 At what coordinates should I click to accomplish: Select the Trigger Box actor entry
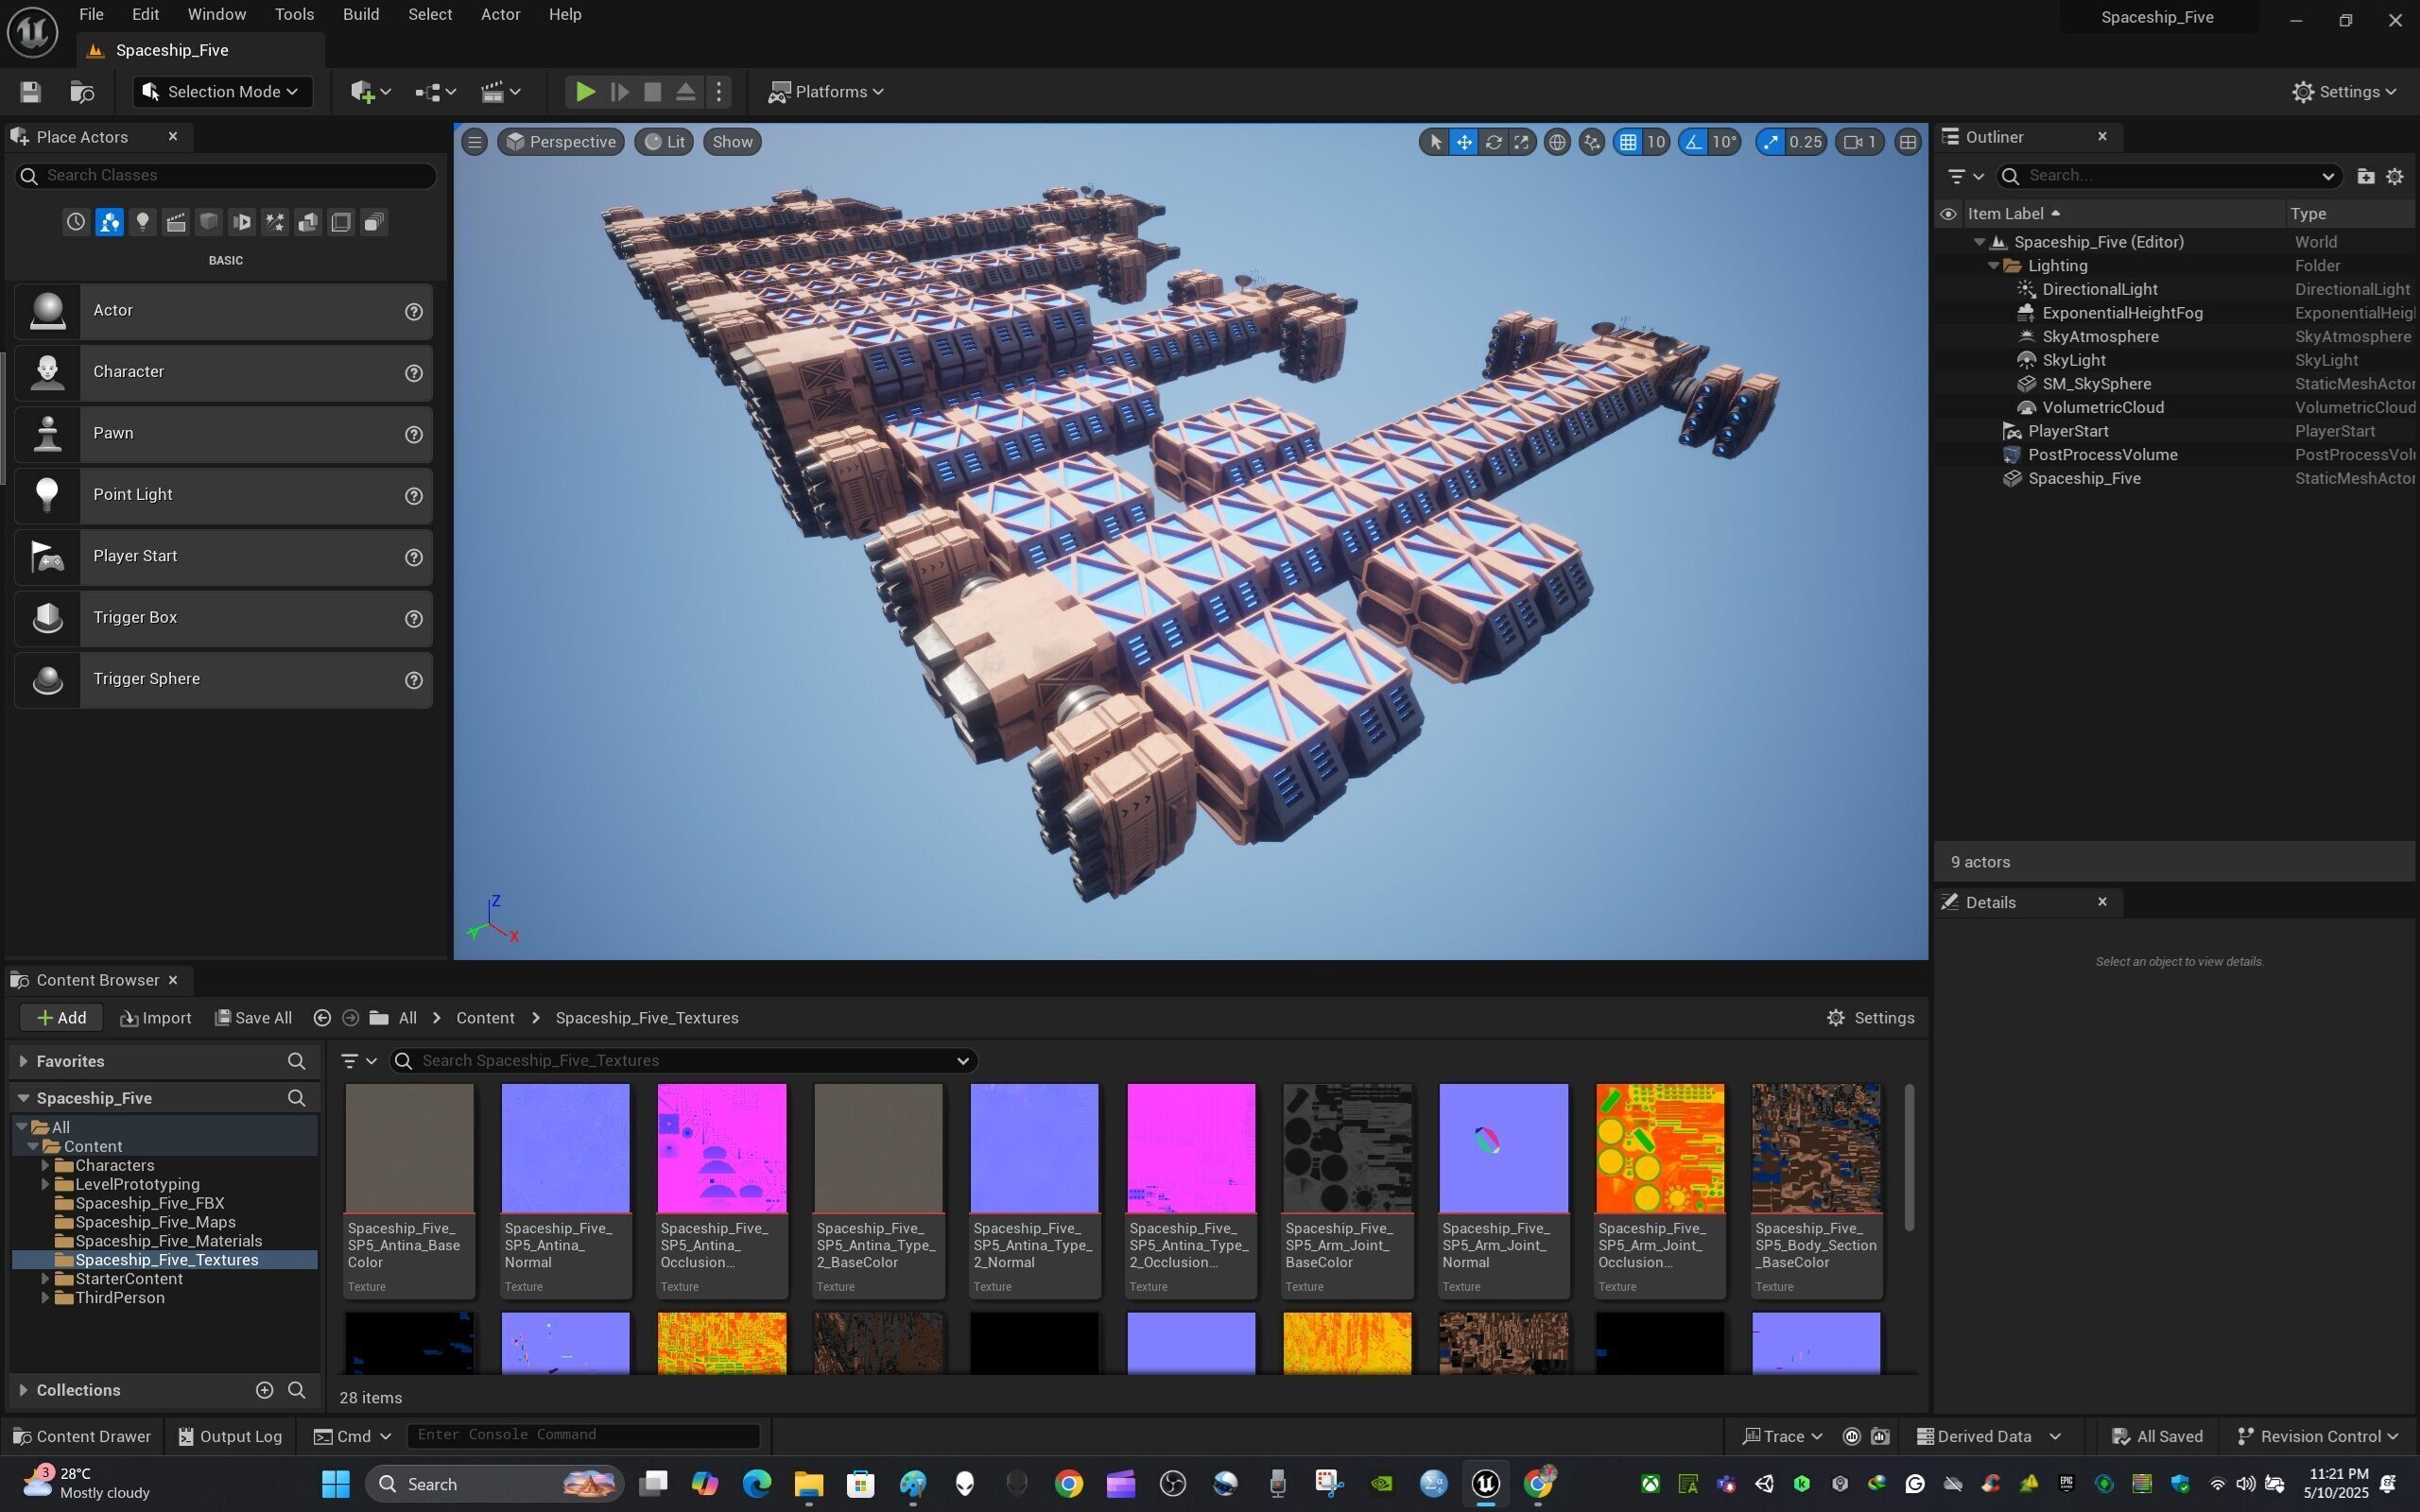(223, 618)
